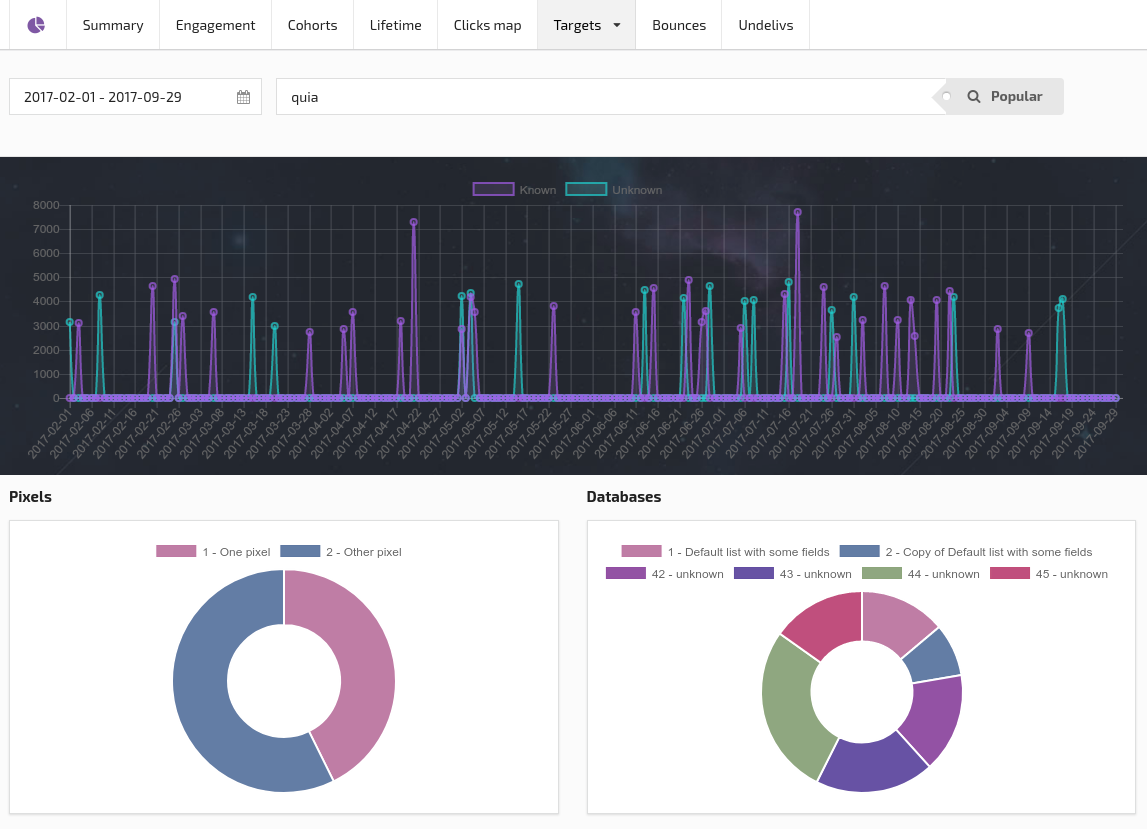The image size is (1147, 829).
Task: Open the Summary tab
Action: coord(113,25)
